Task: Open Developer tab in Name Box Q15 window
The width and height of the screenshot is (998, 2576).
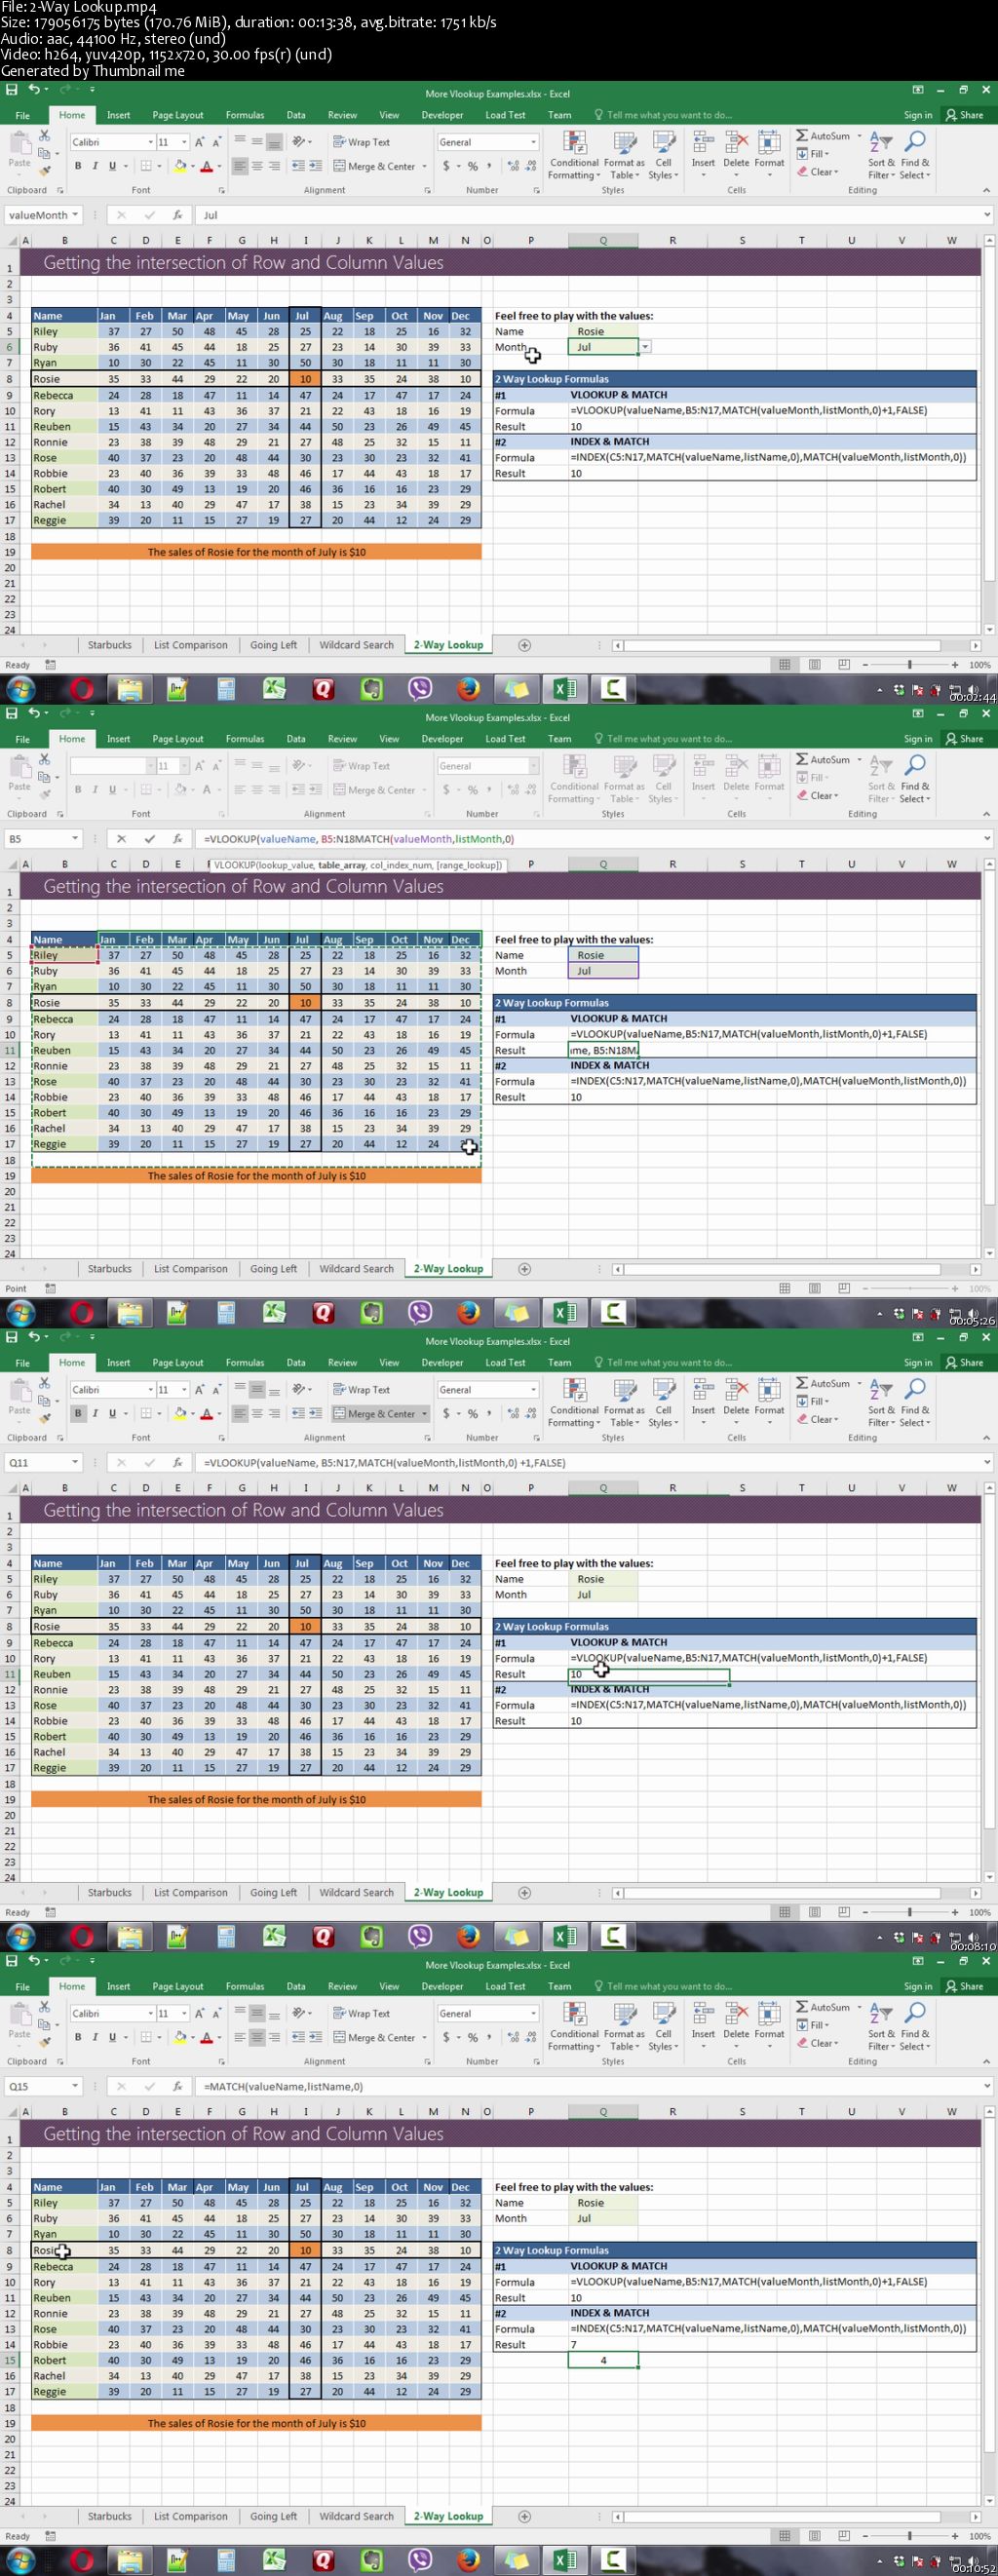Action: [x=442, y=1986]
